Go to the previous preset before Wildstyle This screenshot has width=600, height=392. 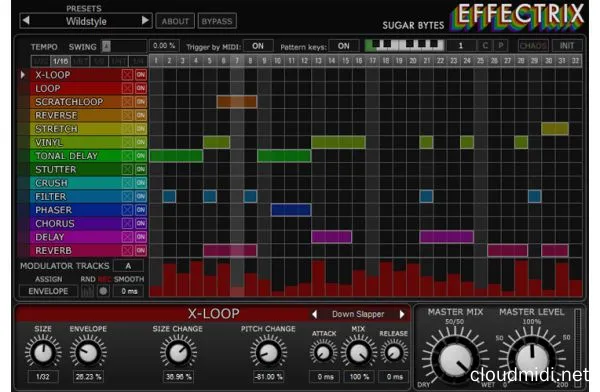pos(26,20)
